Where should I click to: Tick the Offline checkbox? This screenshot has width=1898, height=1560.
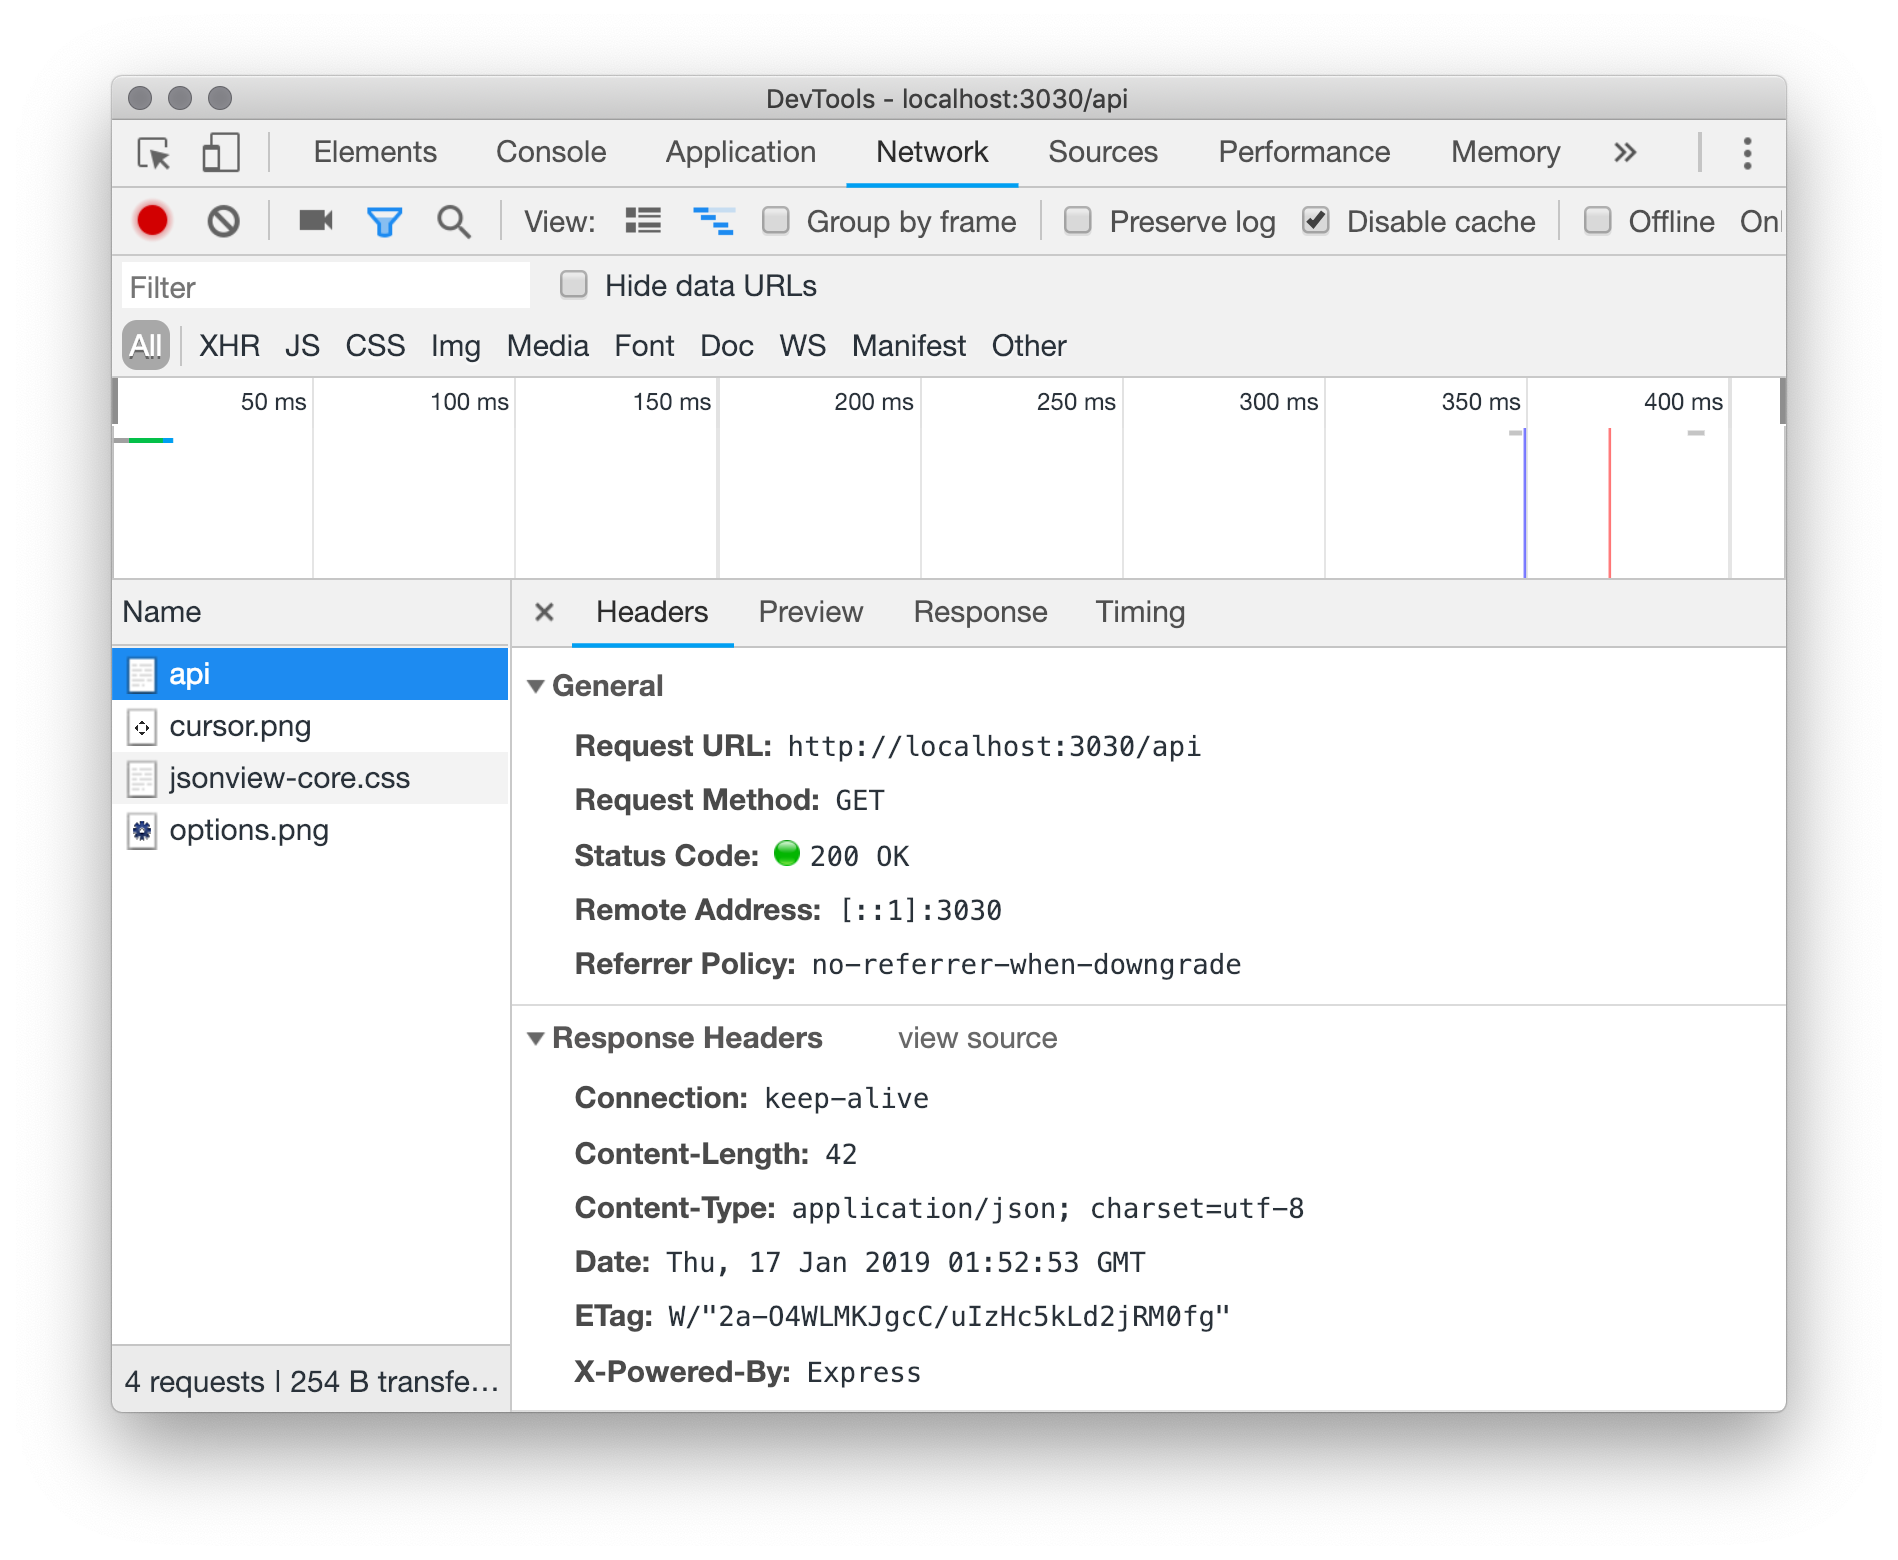click(1597, 220)
